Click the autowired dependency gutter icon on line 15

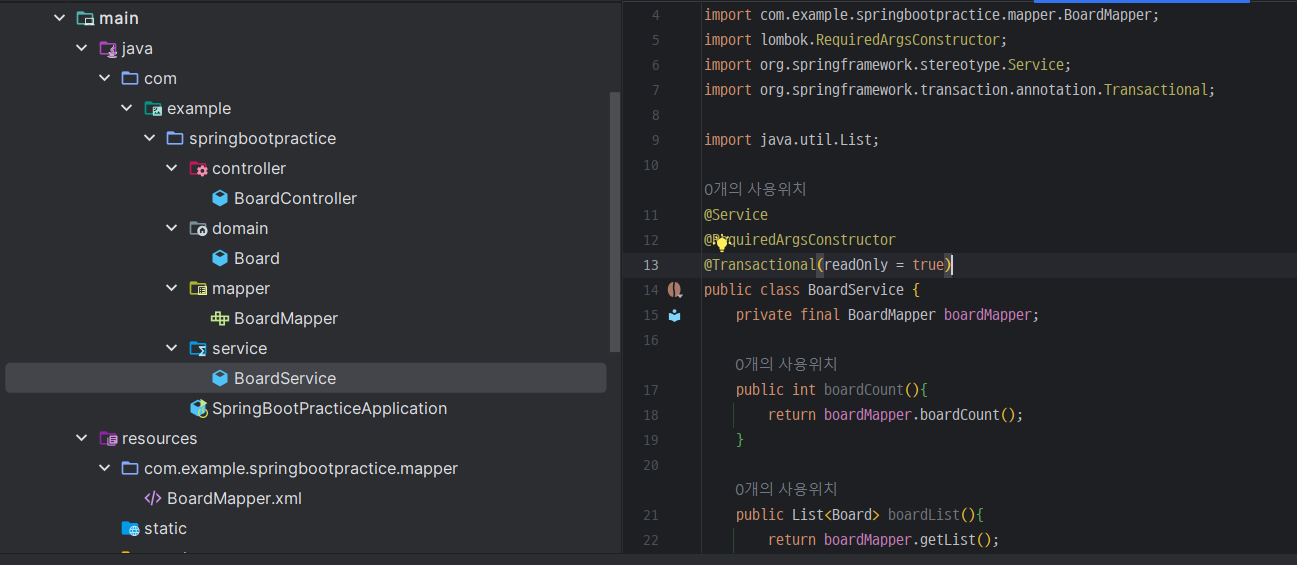click(x=675, y=315)
